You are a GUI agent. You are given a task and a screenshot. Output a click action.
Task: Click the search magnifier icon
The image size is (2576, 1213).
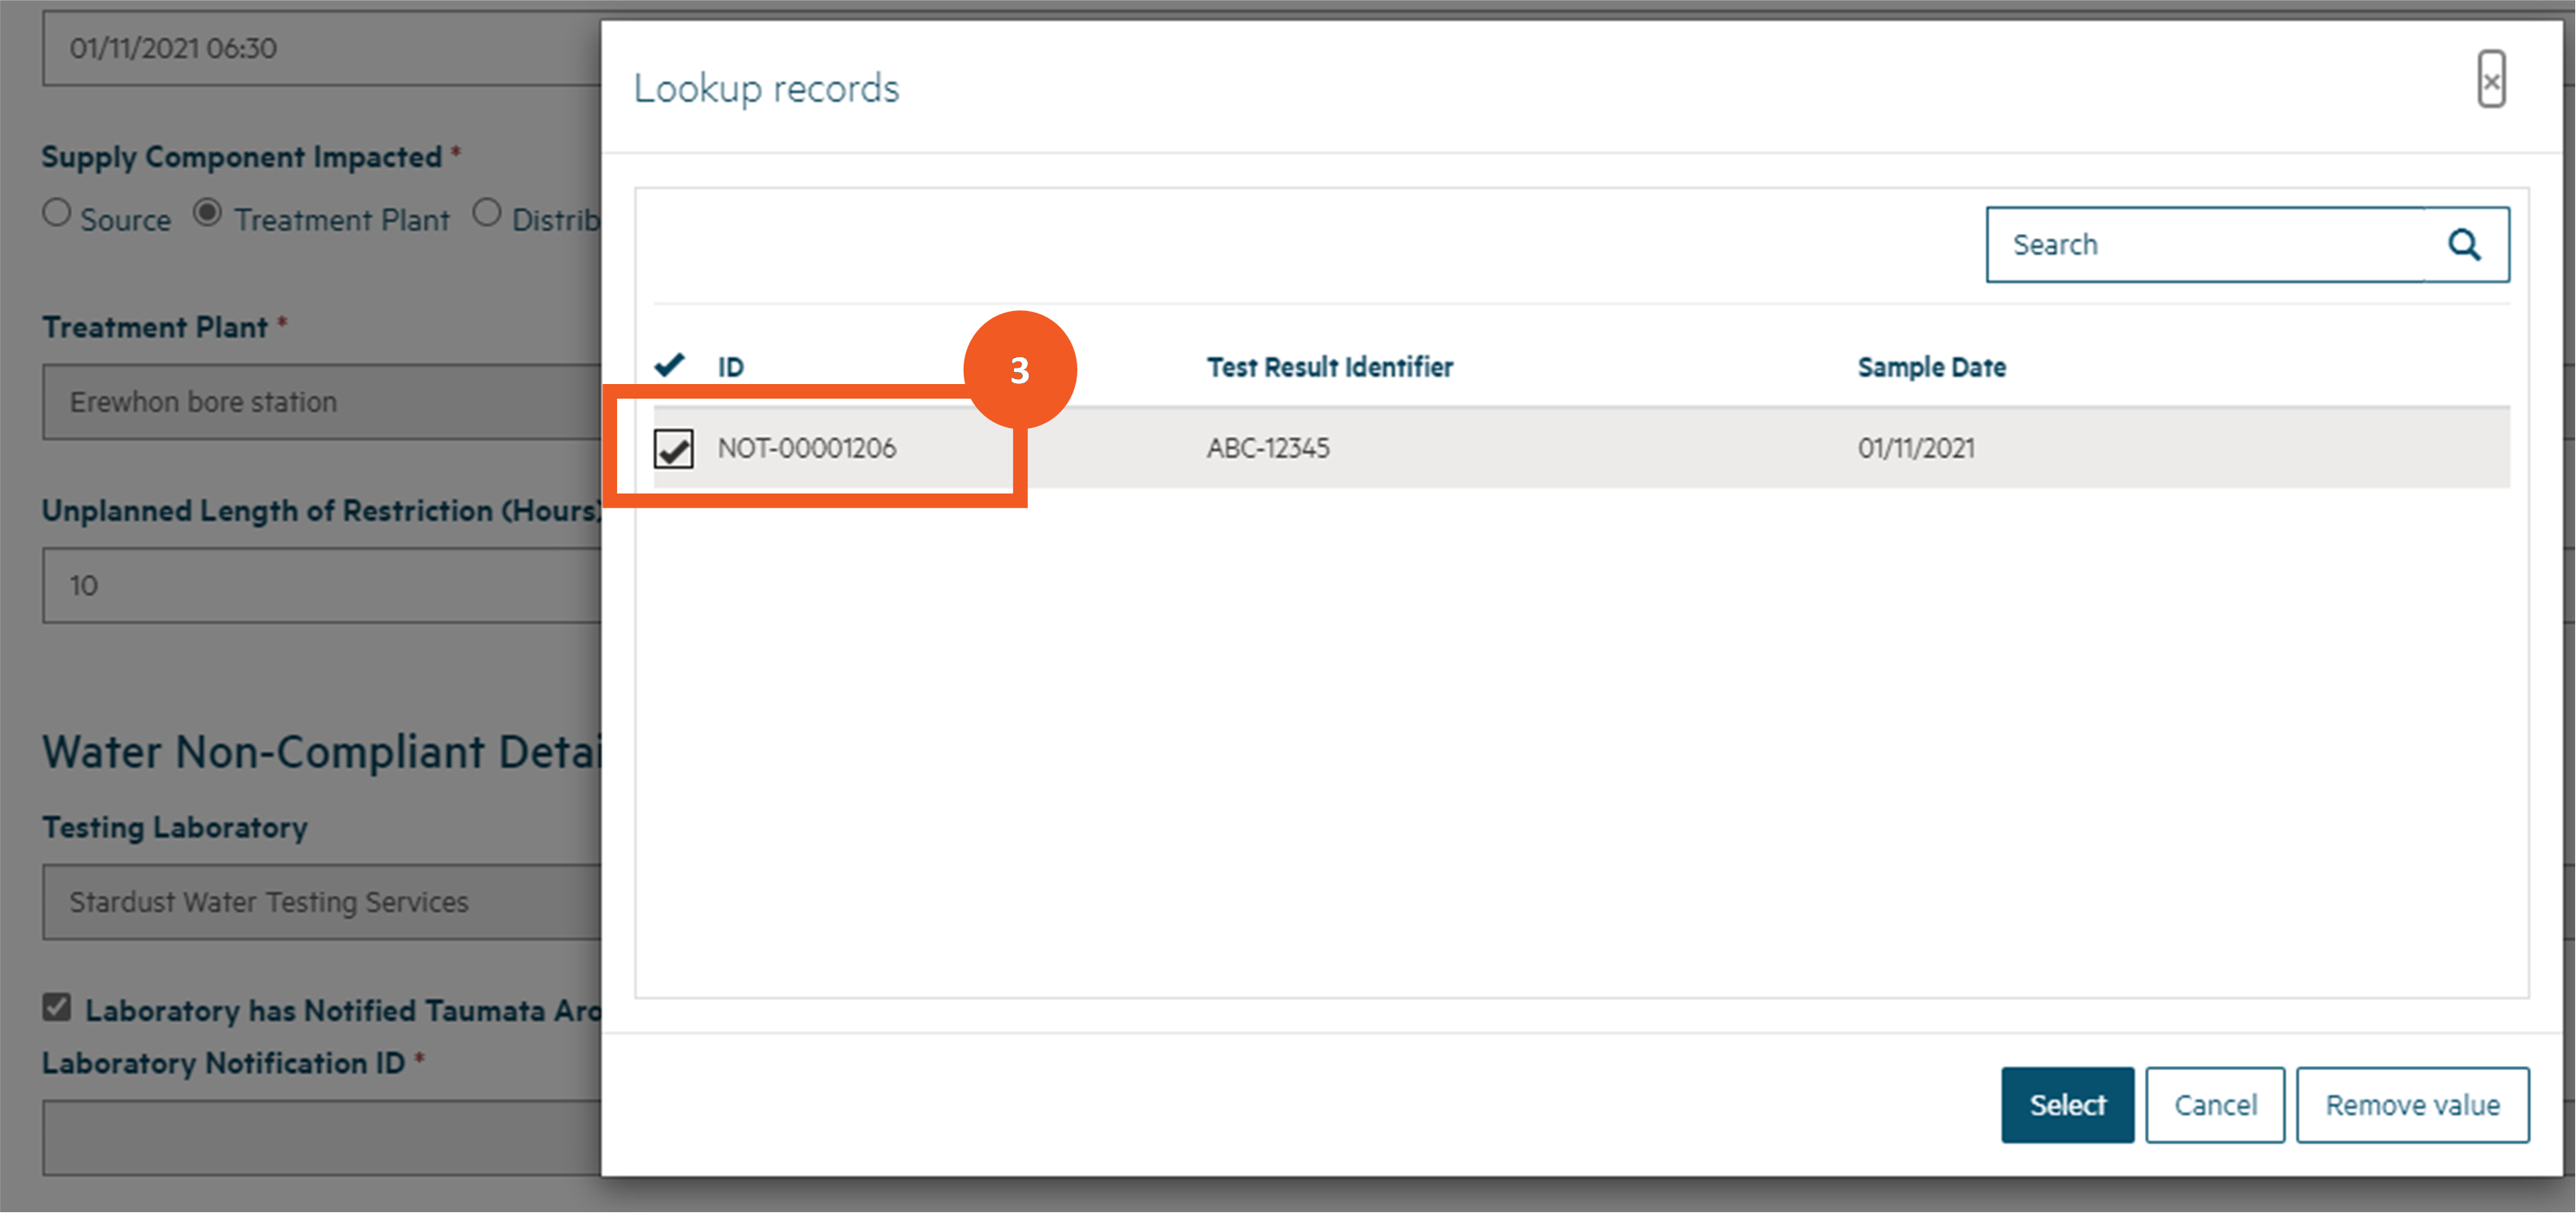tap(2464, 245)
